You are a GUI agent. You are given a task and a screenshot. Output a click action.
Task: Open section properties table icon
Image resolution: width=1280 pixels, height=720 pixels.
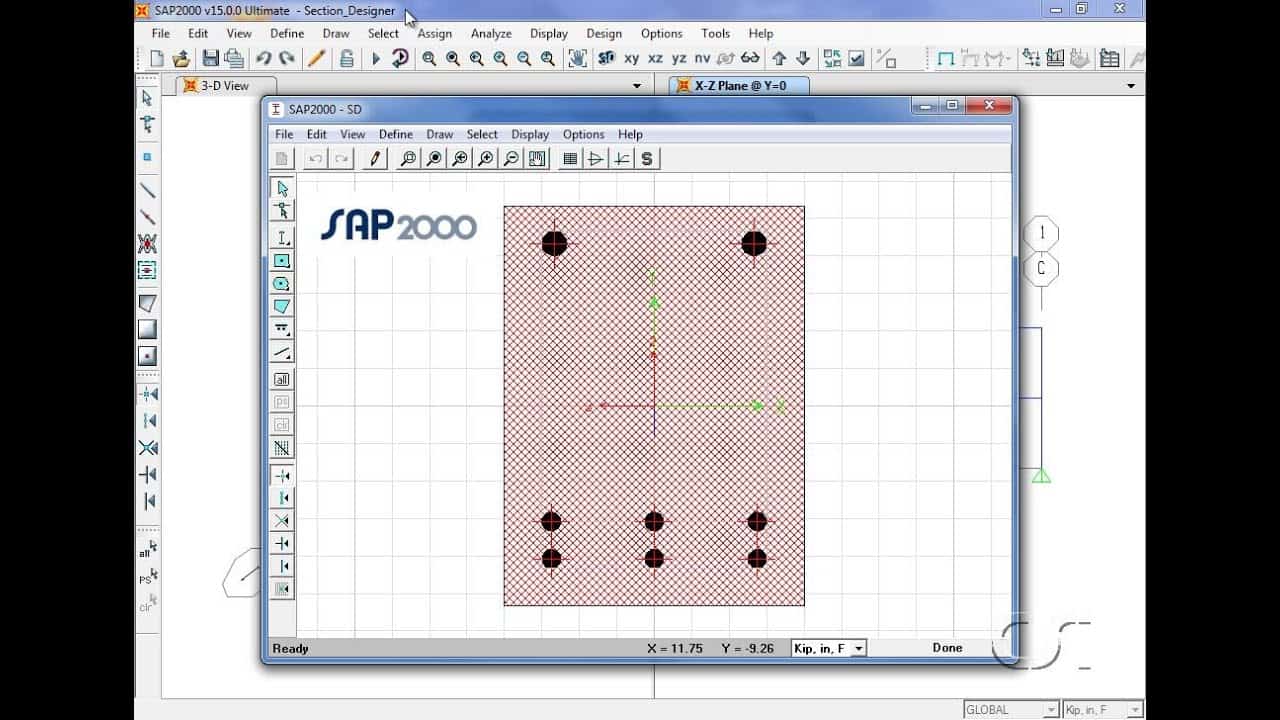[x=570, y=158]
